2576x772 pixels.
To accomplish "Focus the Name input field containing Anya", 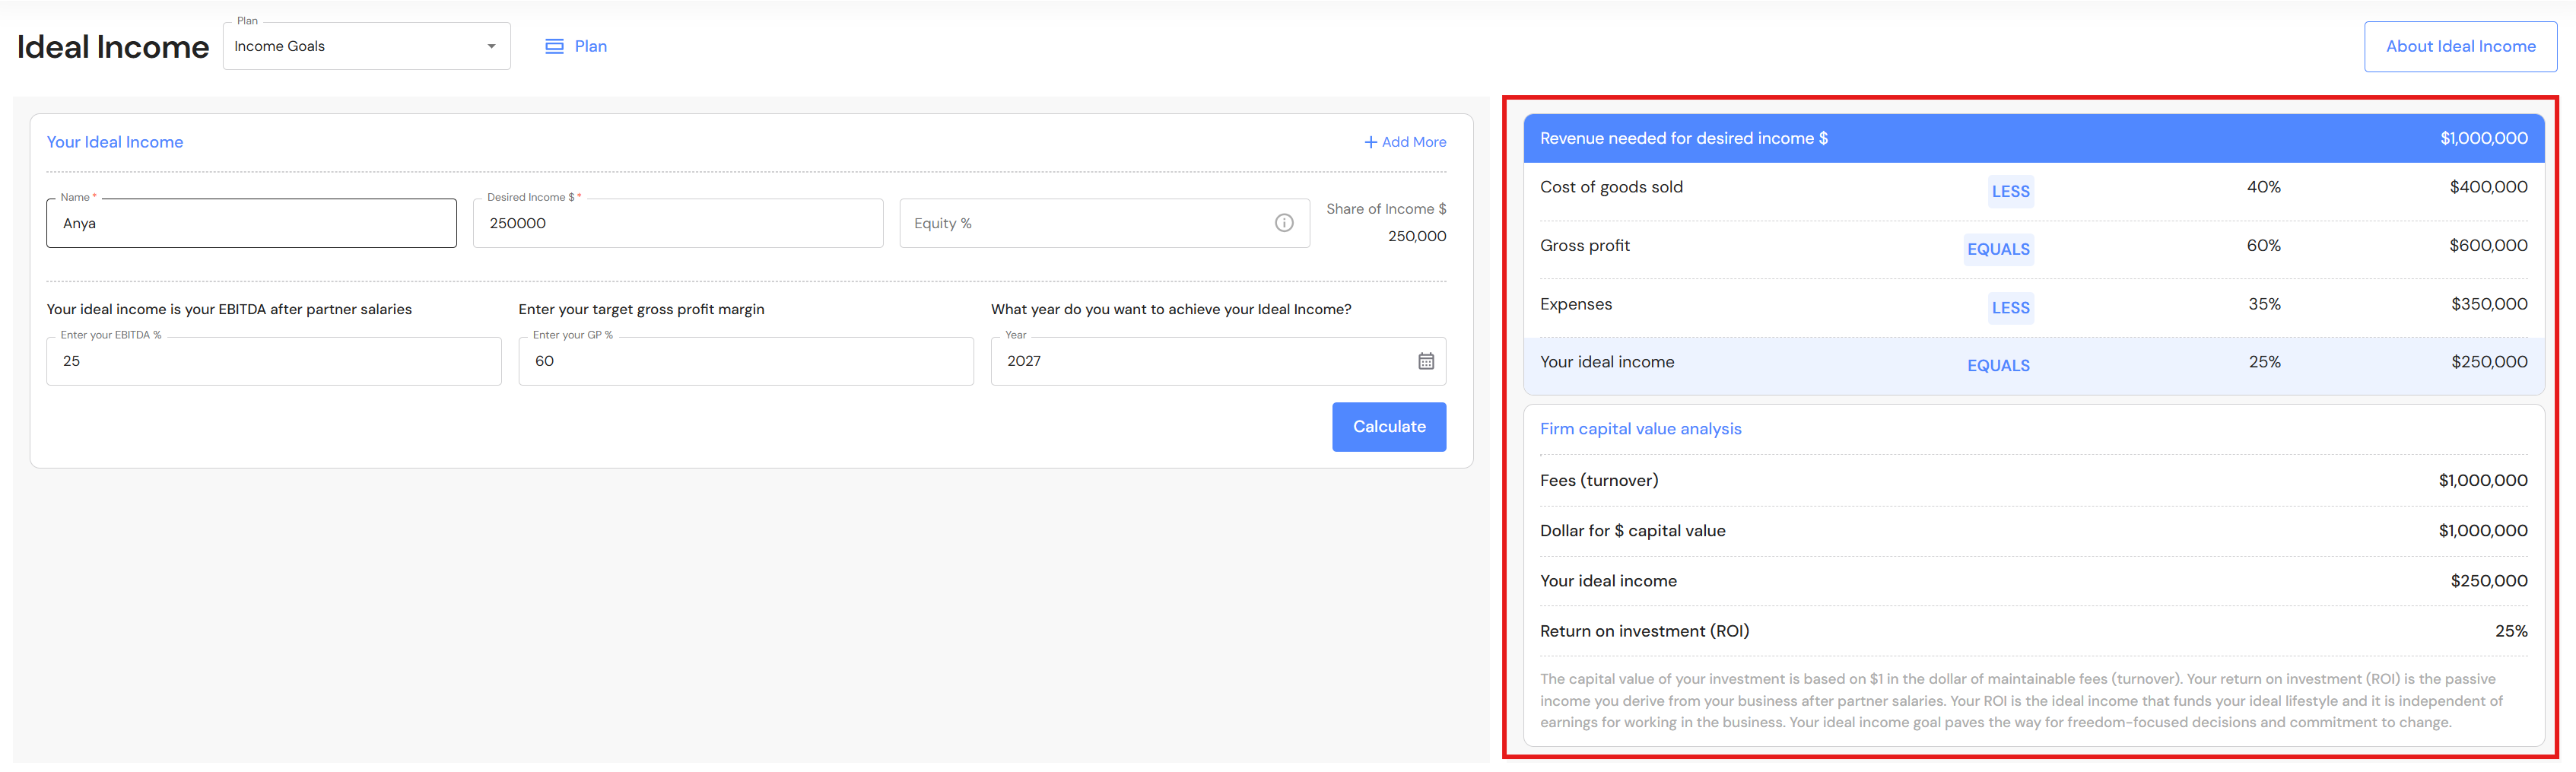I will (x=251, y=223).
